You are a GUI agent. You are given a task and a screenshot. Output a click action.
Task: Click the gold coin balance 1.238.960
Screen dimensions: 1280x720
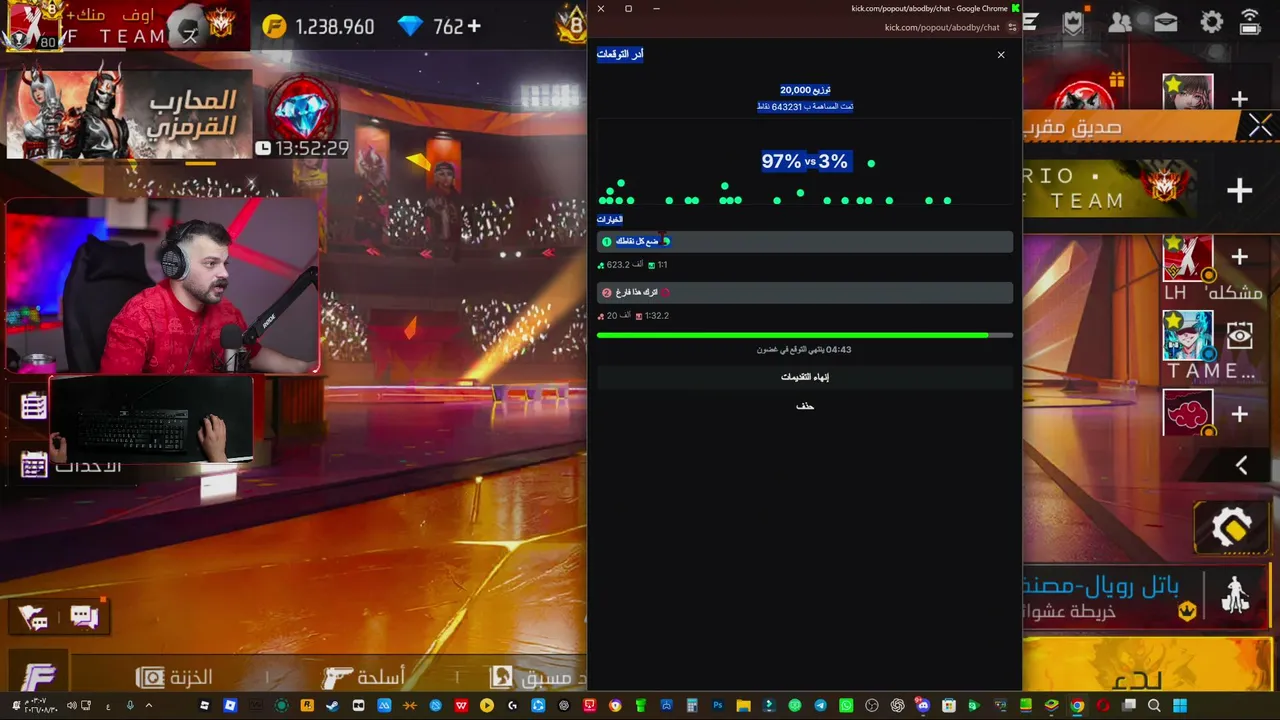[319, 27]
